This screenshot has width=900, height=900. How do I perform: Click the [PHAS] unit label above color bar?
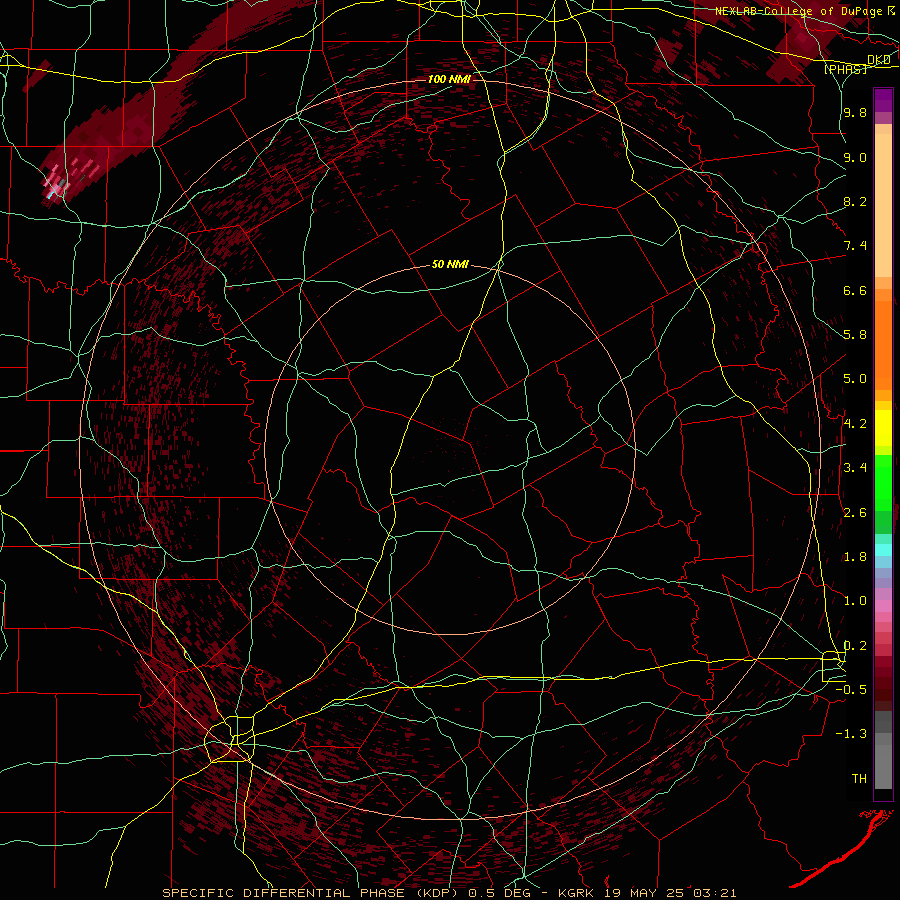845,69
